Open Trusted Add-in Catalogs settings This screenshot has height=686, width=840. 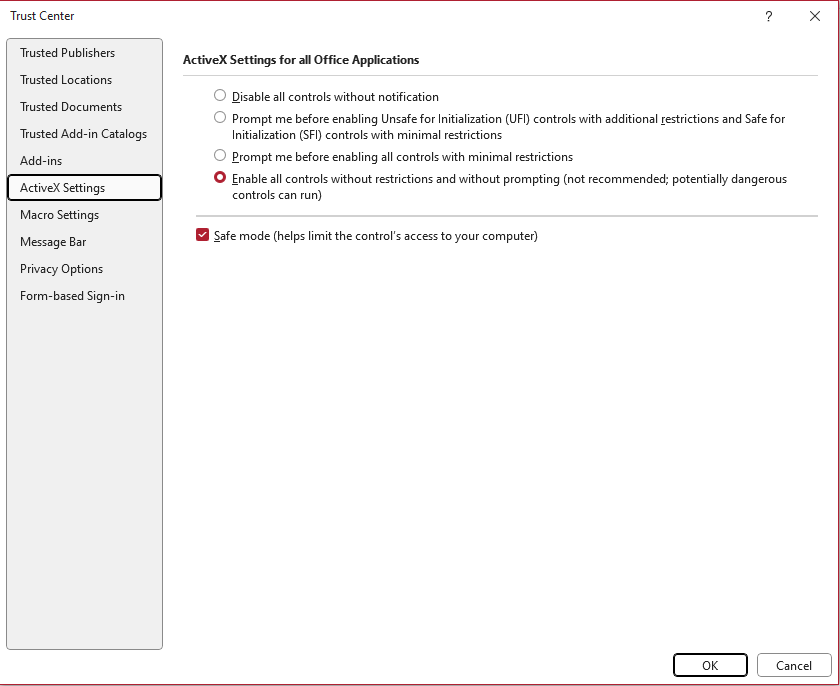coord(83,134)
